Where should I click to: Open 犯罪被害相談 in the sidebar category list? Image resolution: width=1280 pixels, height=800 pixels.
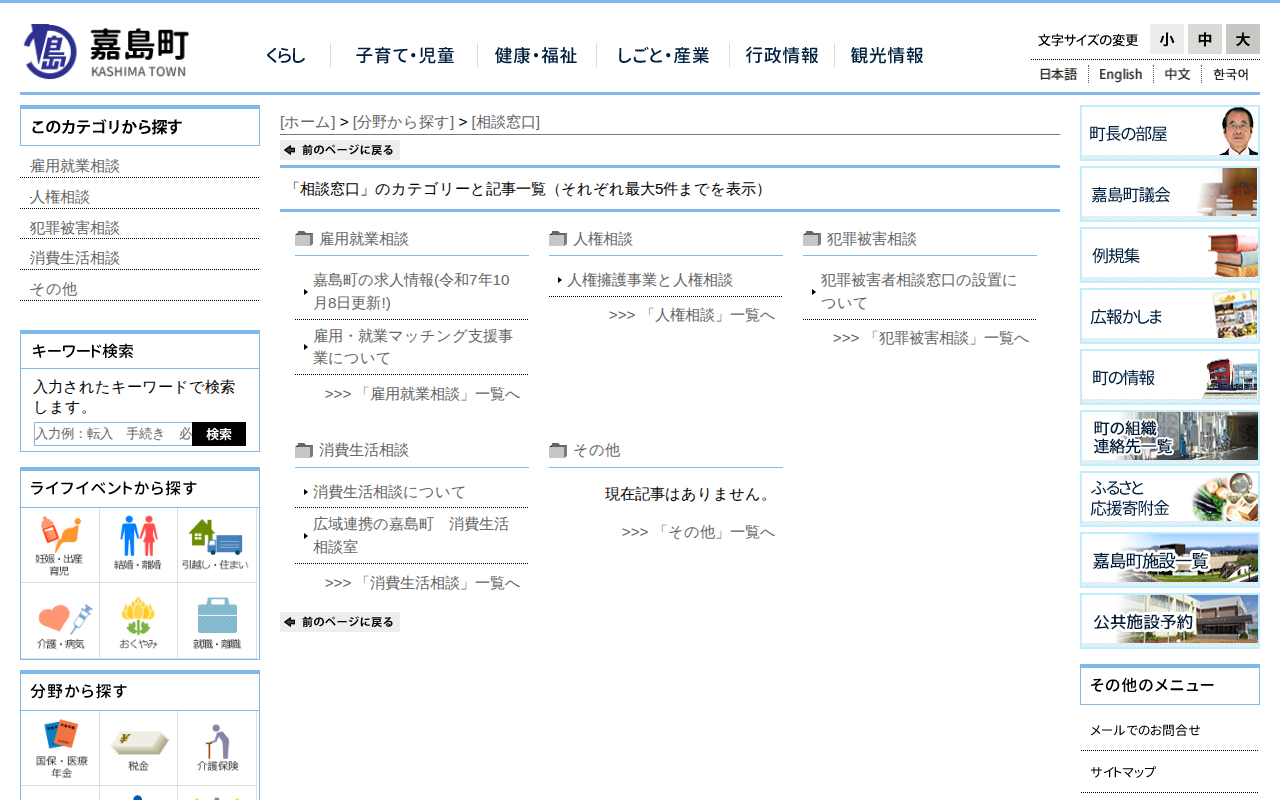click(75, 228)
